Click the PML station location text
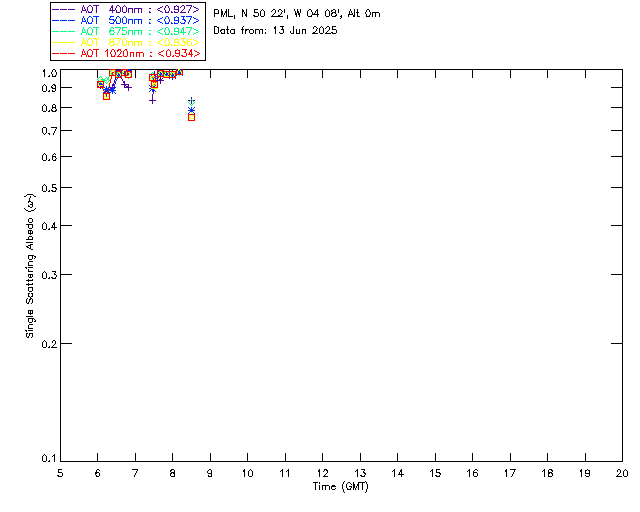Screen dimensions: 640x512 click(297, 14)
